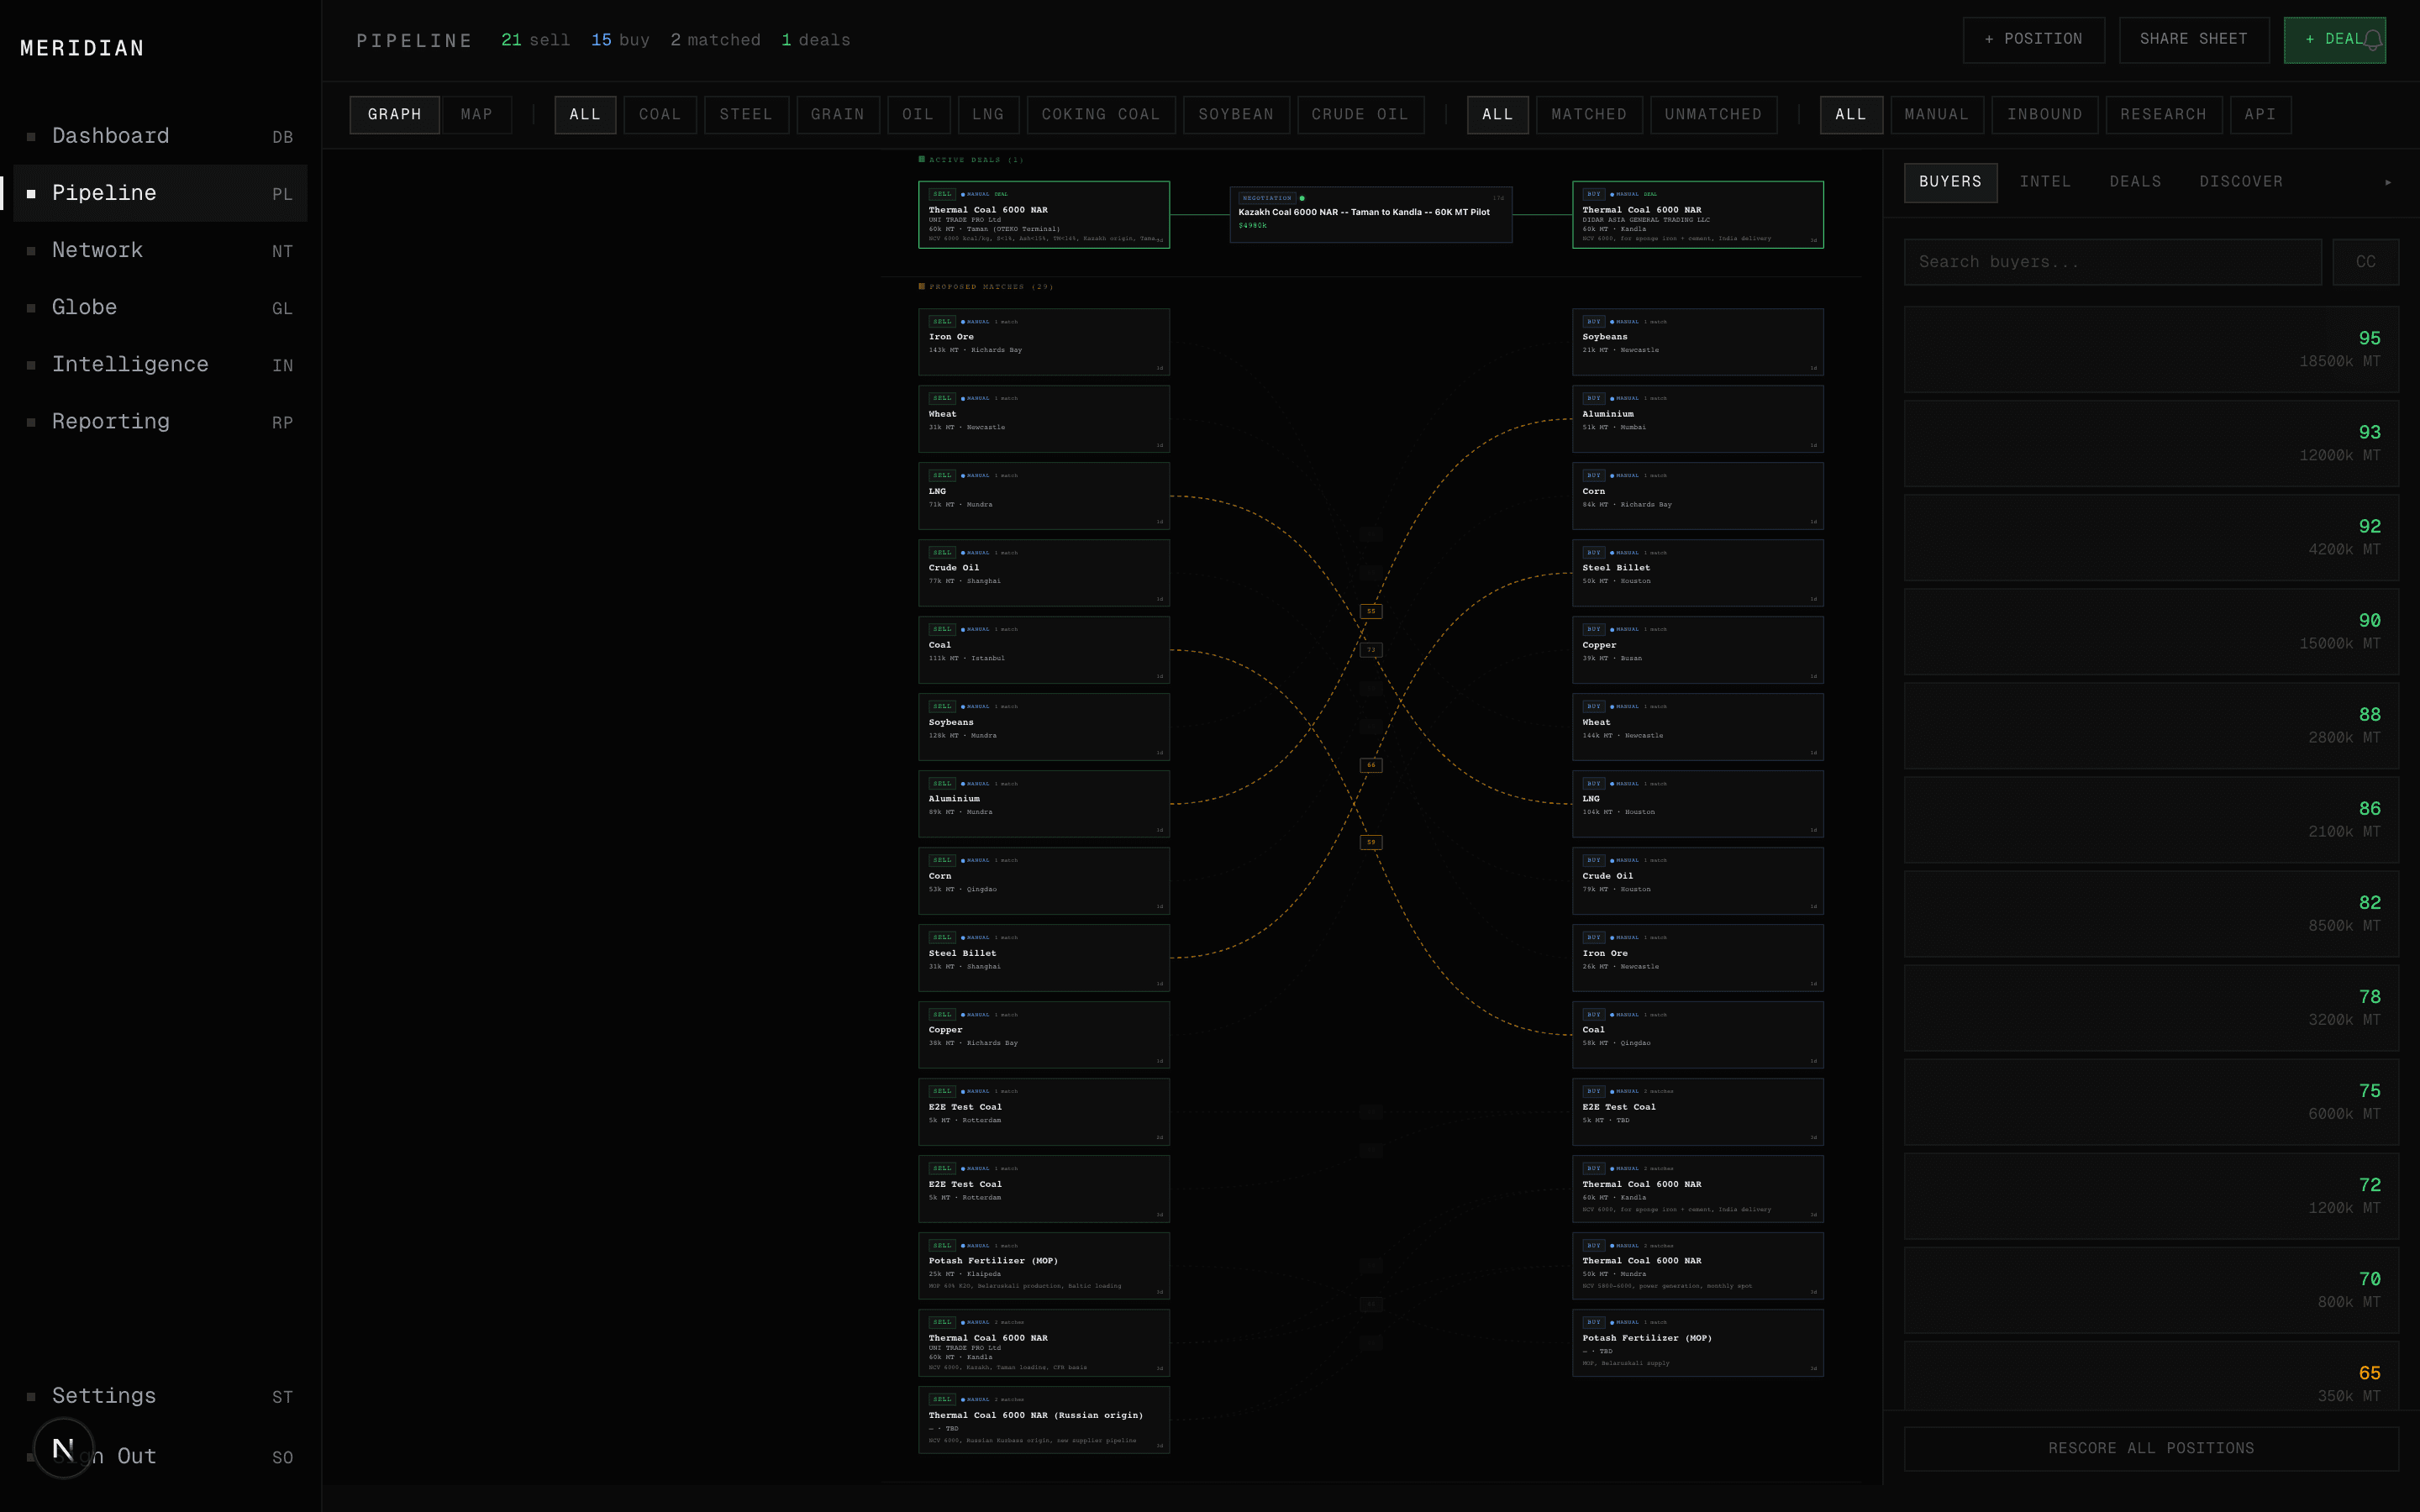Viewport: 2420px width, 1512px height.
Task: Enable the MATCHED filter
Action: tap(1589, 114)
